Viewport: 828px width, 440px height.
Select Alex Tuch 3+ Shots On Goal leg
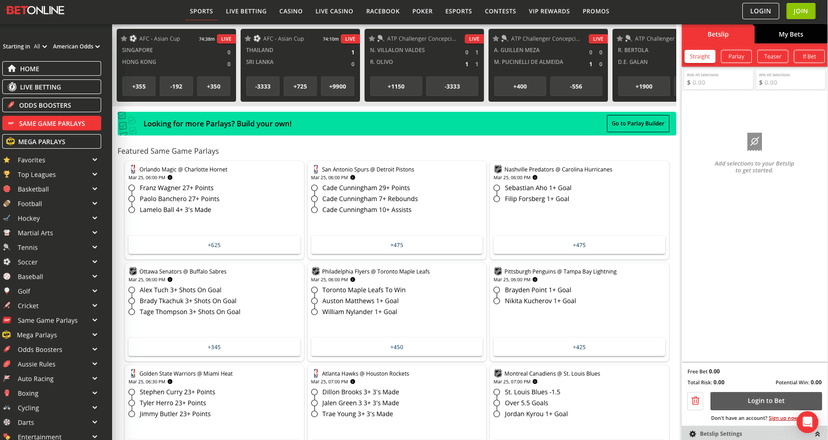click(131, 290)
